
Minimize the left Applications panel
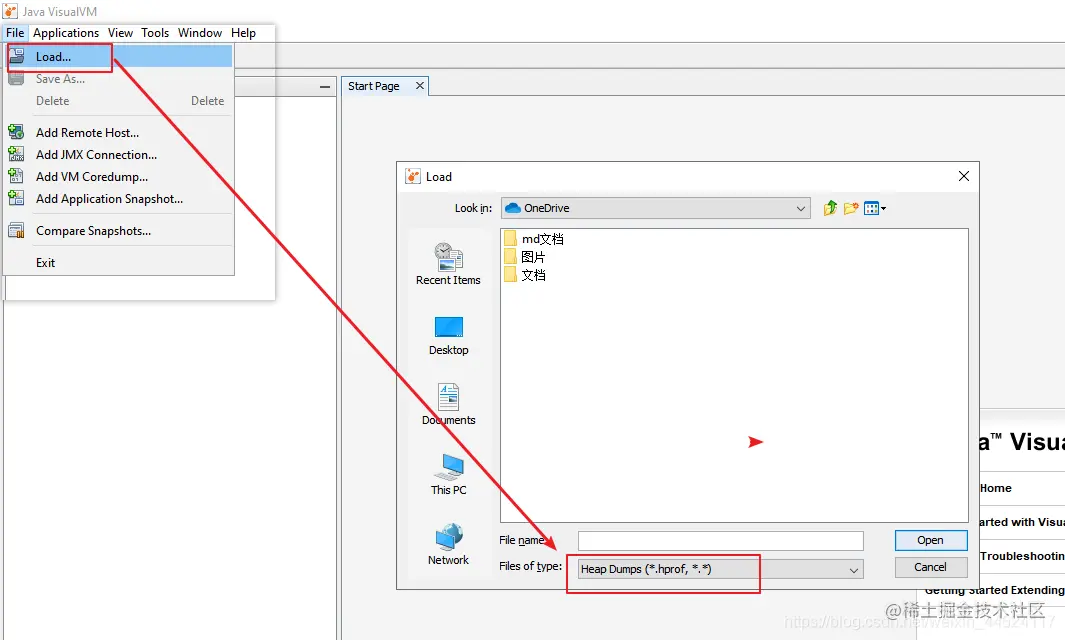pos(325,86)
